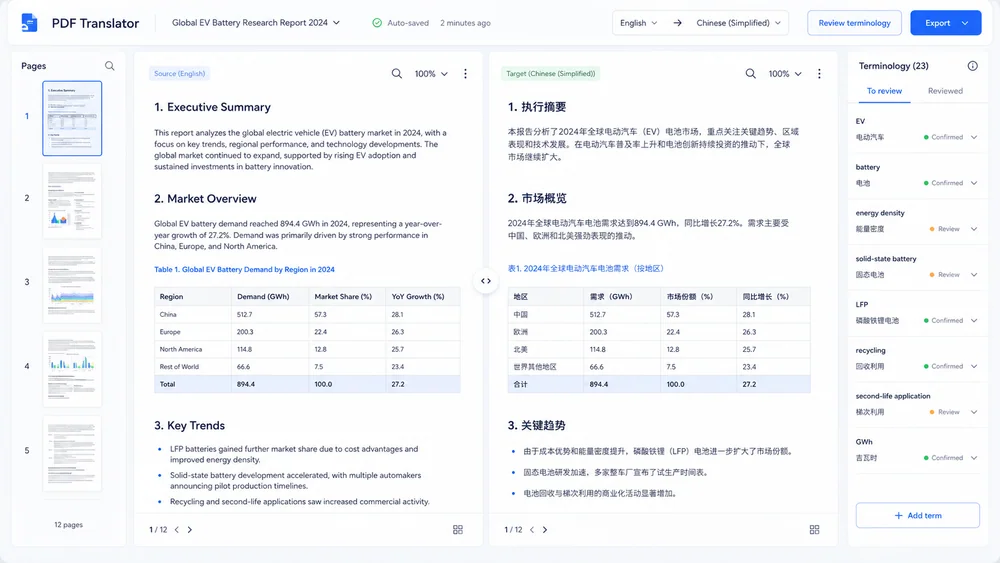The width and height of the screenshot is (1000, 563).
Task: Expand the energy density terminology entry
Action: click(974, 229)
